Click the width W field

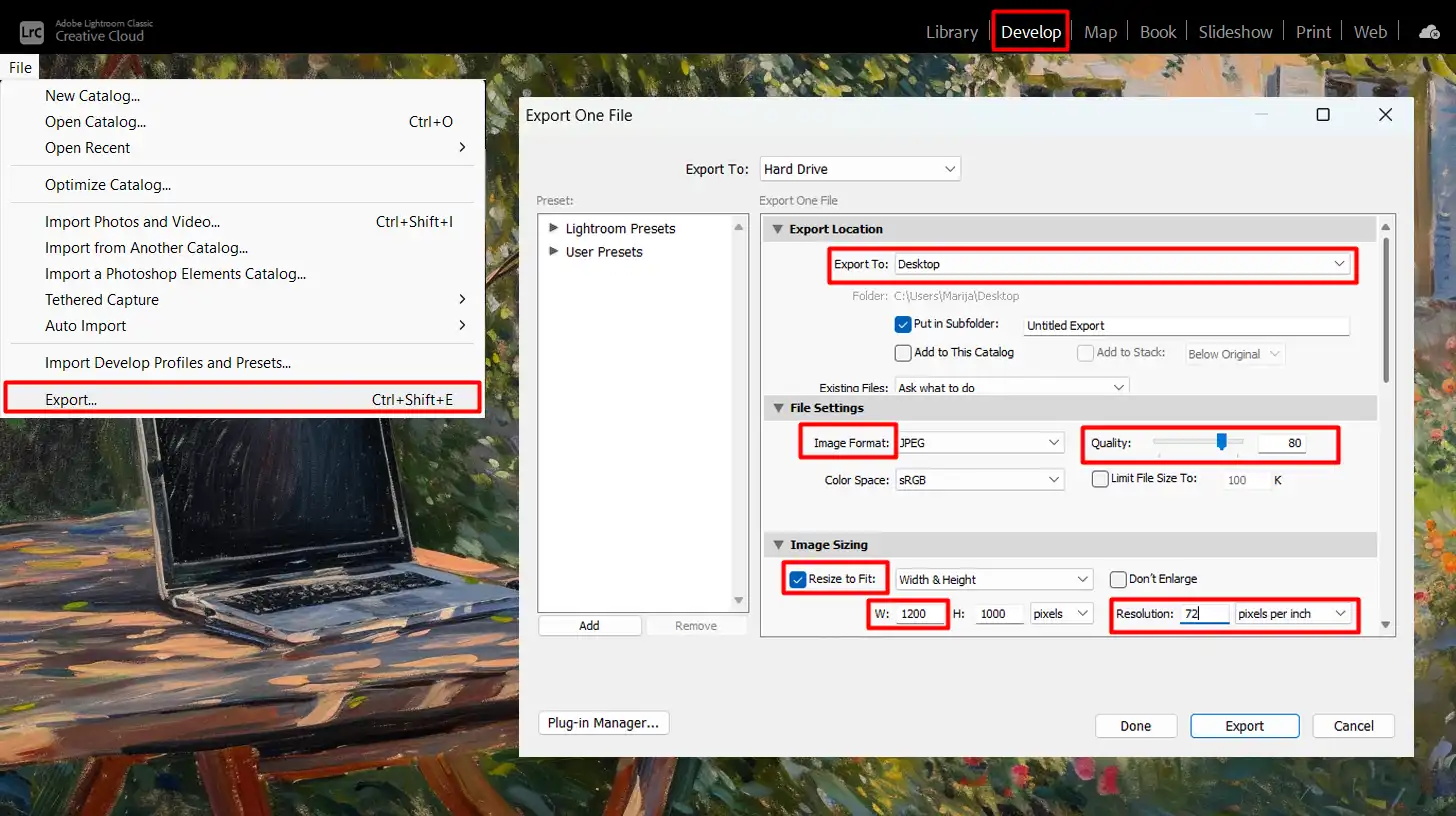[921, 614]
